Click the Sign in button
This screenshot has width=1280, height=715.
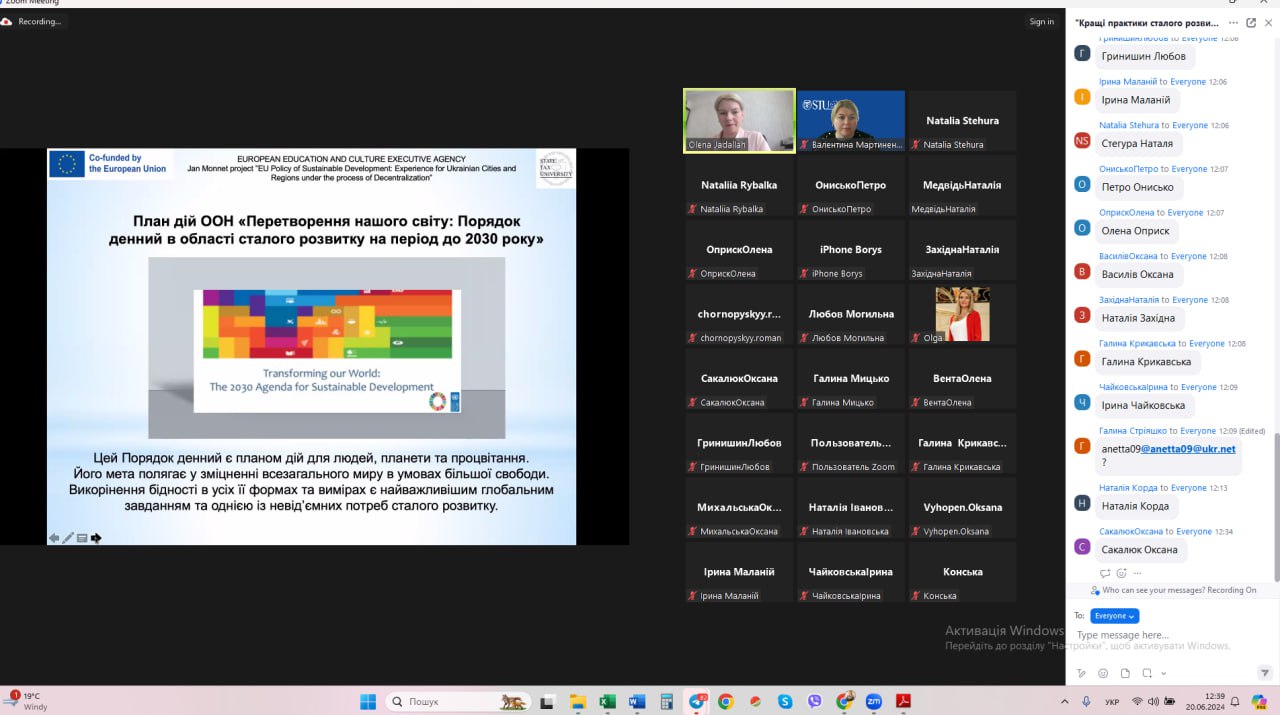1042,22
